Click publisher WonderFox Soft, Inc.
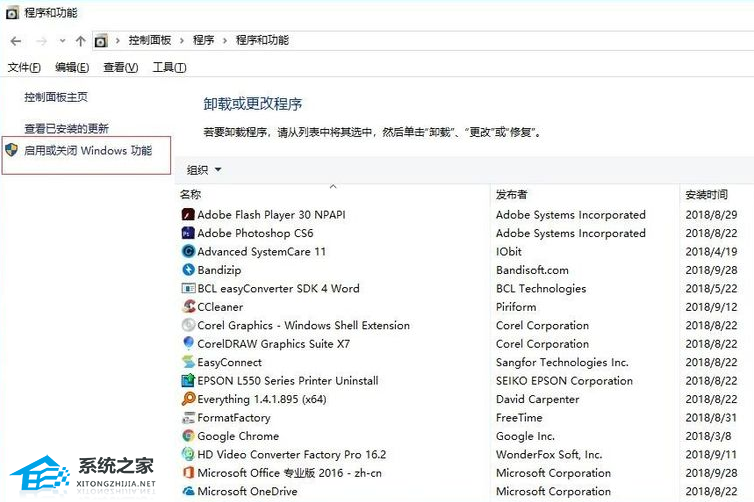Screen dimensions: 754x502 549,454
